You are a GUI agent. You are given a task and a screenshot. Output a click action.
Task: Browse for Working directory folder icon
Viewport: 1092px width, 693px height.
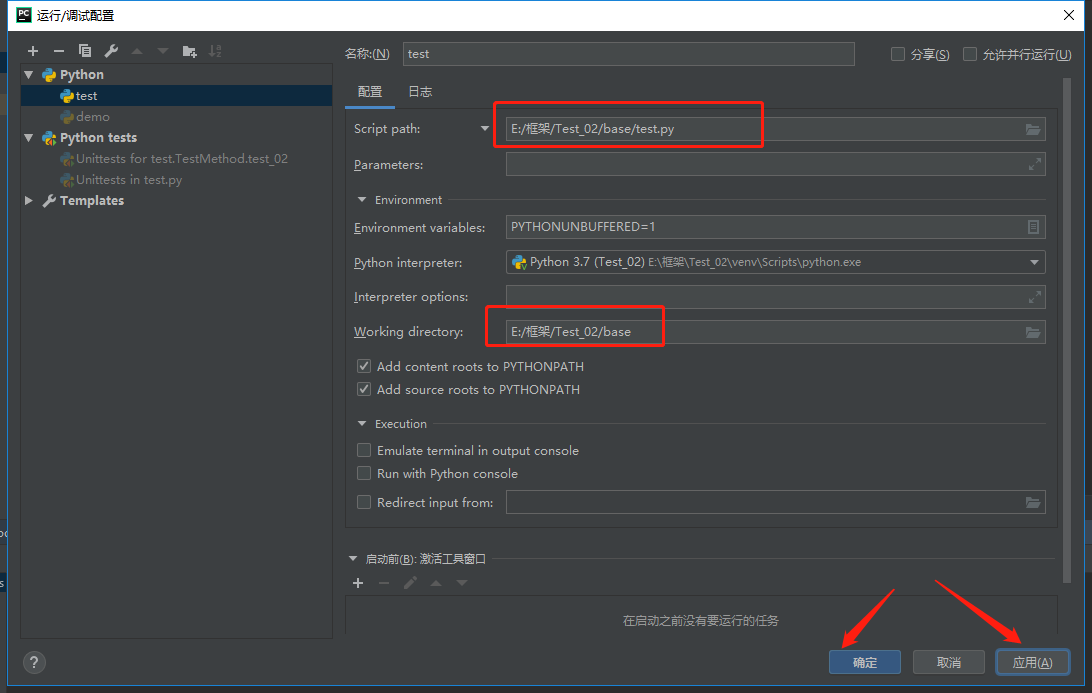tap(1033, 332)
